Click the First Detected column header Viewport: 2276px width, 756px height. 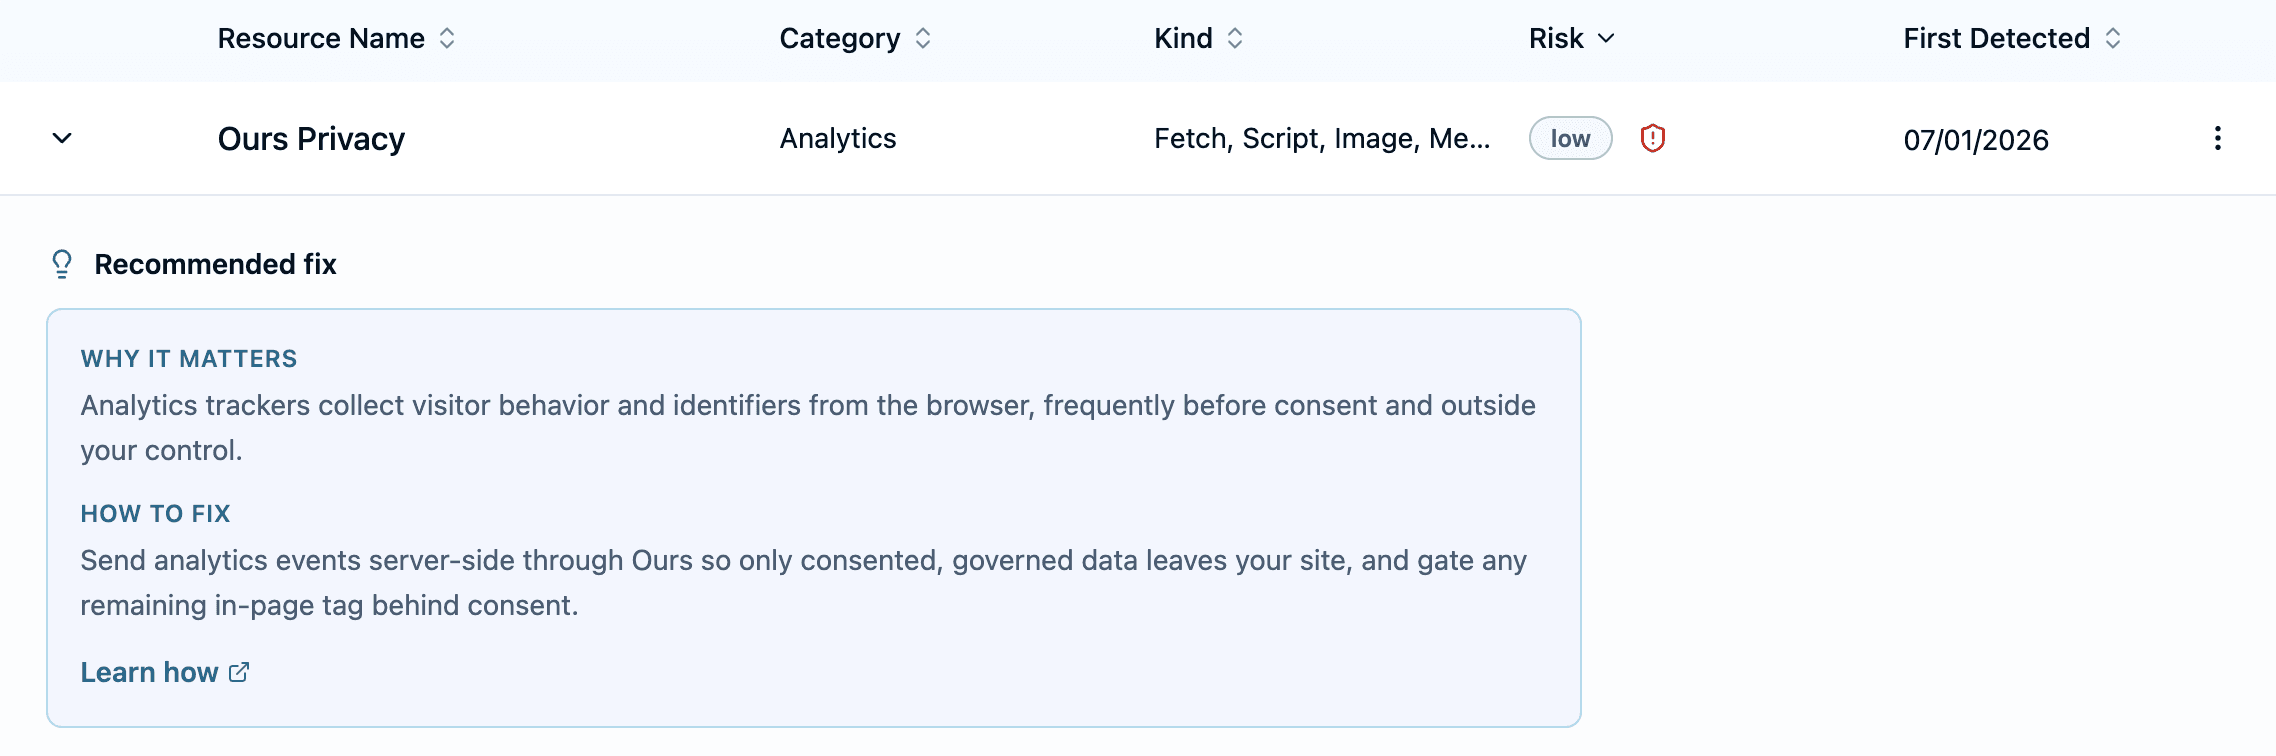click(x=1997, y=38)
